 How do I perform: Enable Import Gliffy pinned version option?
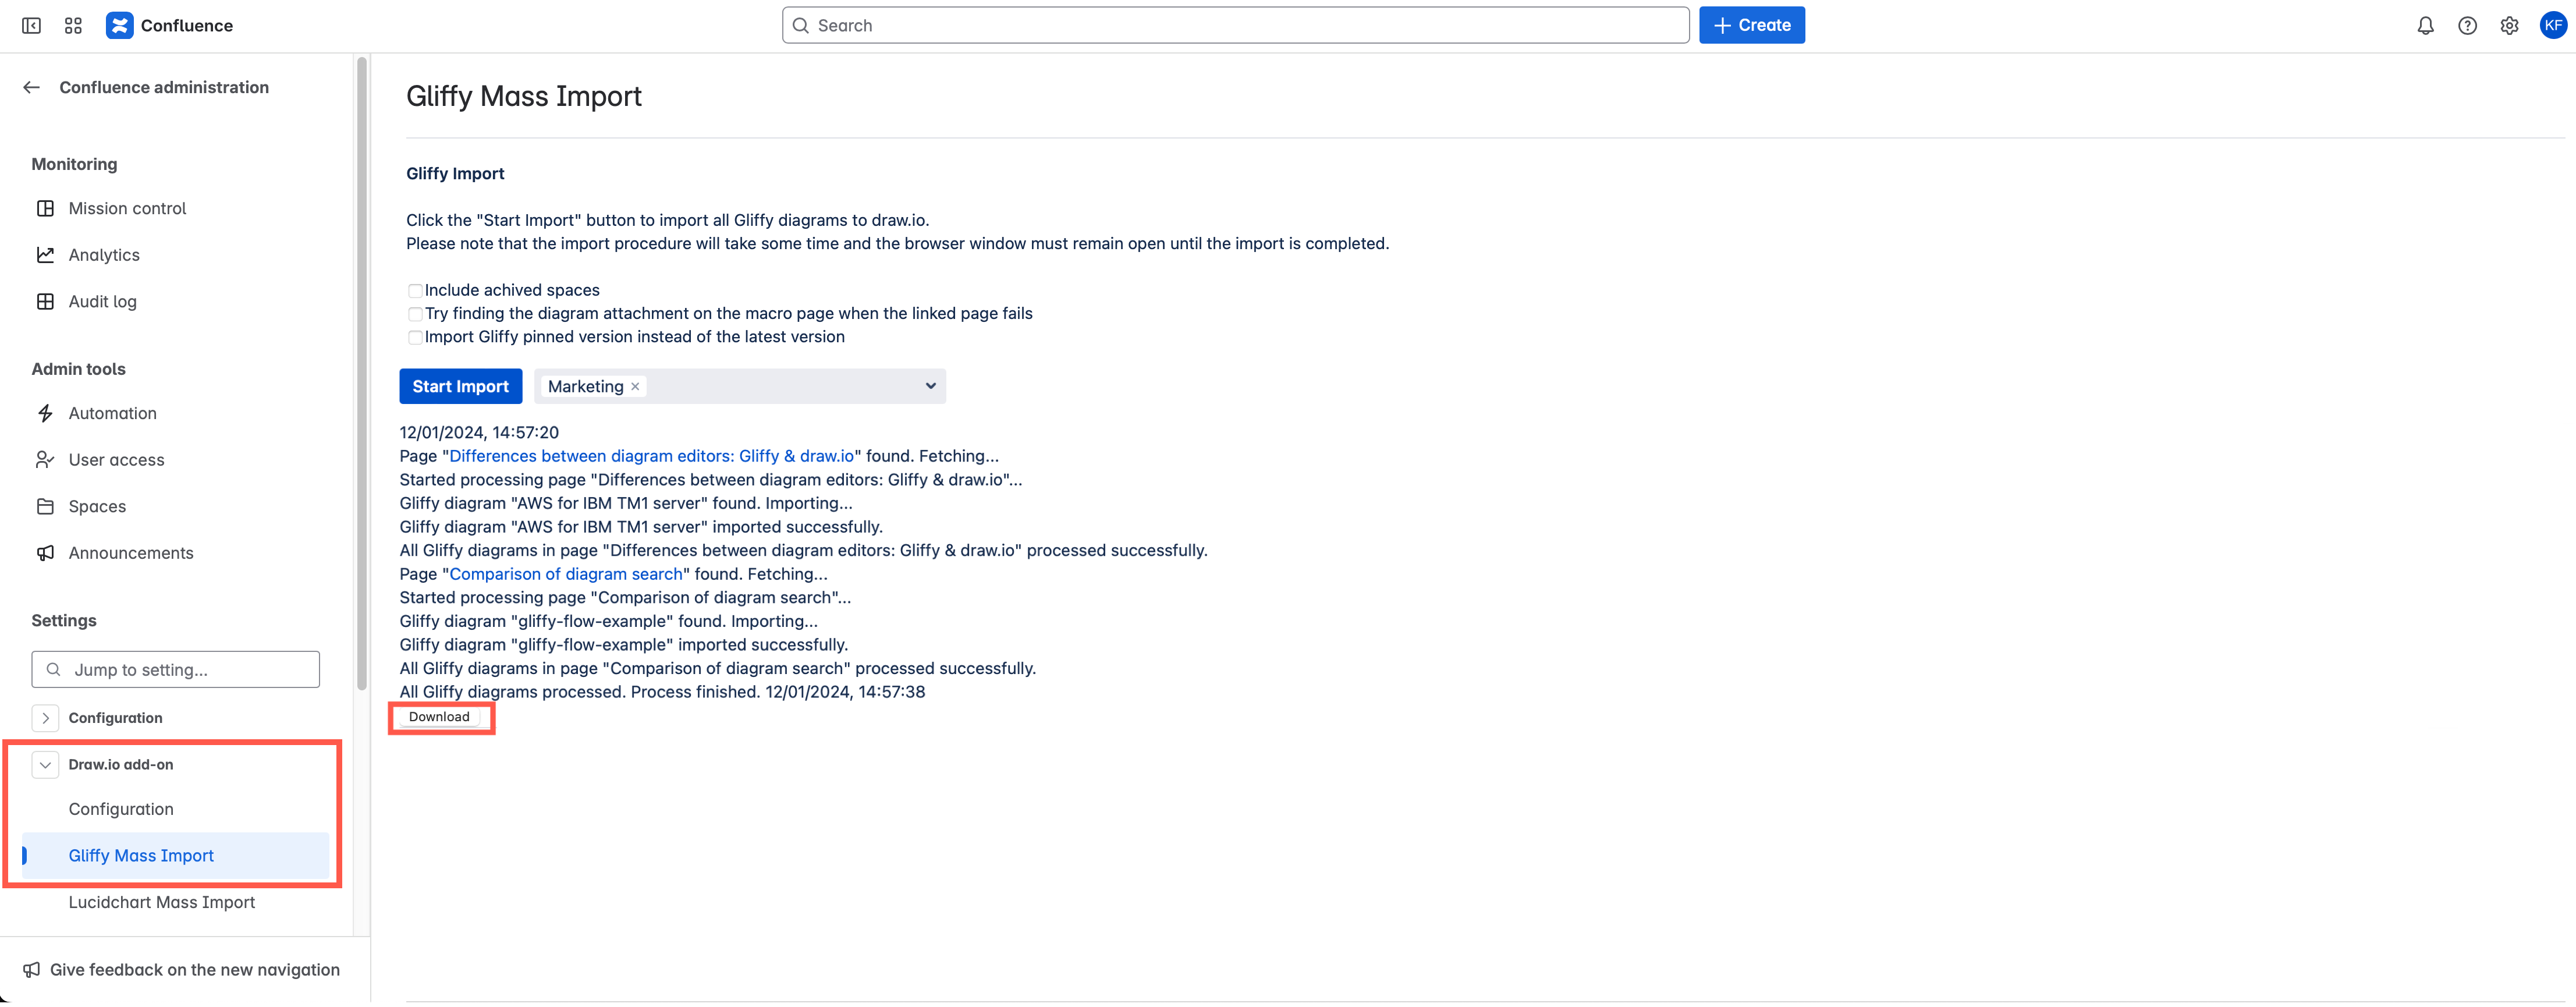pyautogui.click(x=415, y=338)
